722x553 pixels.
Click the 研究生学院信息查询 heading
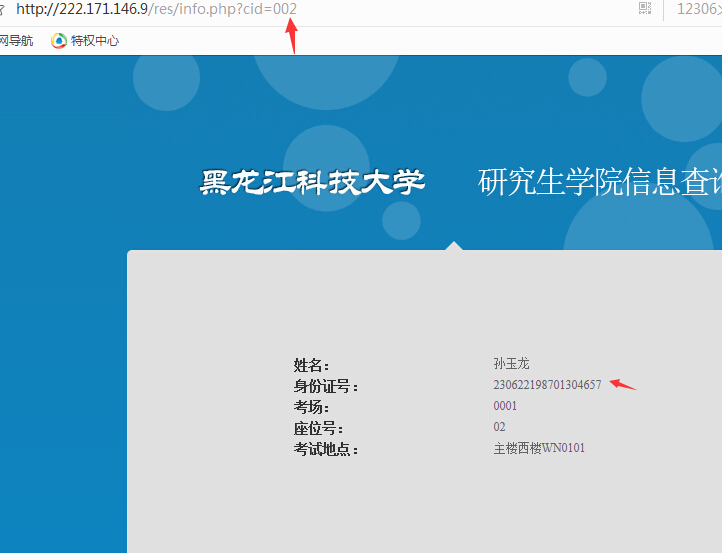click(600, 182)
